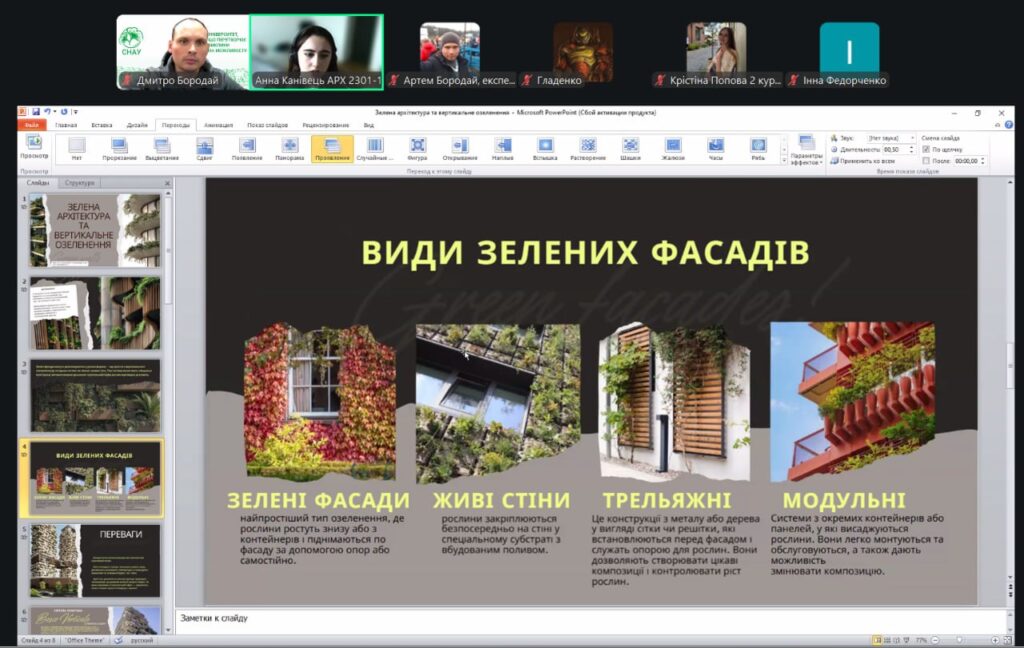The image size is (1024, 648).
Task: Select the Шашки transition effect
Action: (x=630, y=148)
